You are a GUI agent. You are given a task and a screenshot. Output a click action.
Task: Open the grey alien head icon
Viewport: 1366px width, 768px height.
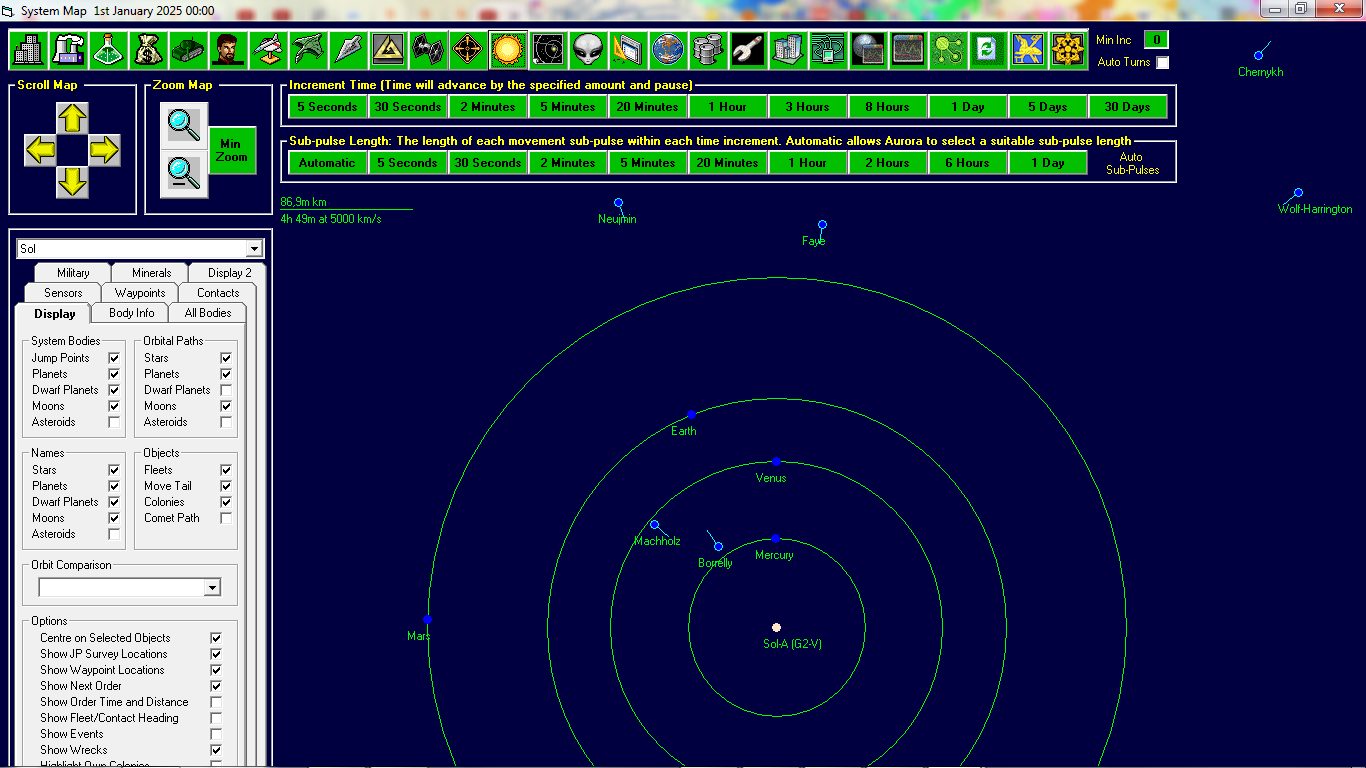click(x=589, y=48)
